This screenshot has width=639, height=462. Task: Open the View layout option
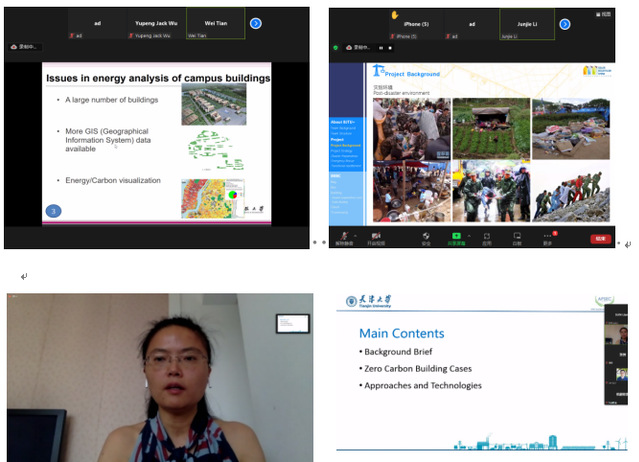pos(604,12)
